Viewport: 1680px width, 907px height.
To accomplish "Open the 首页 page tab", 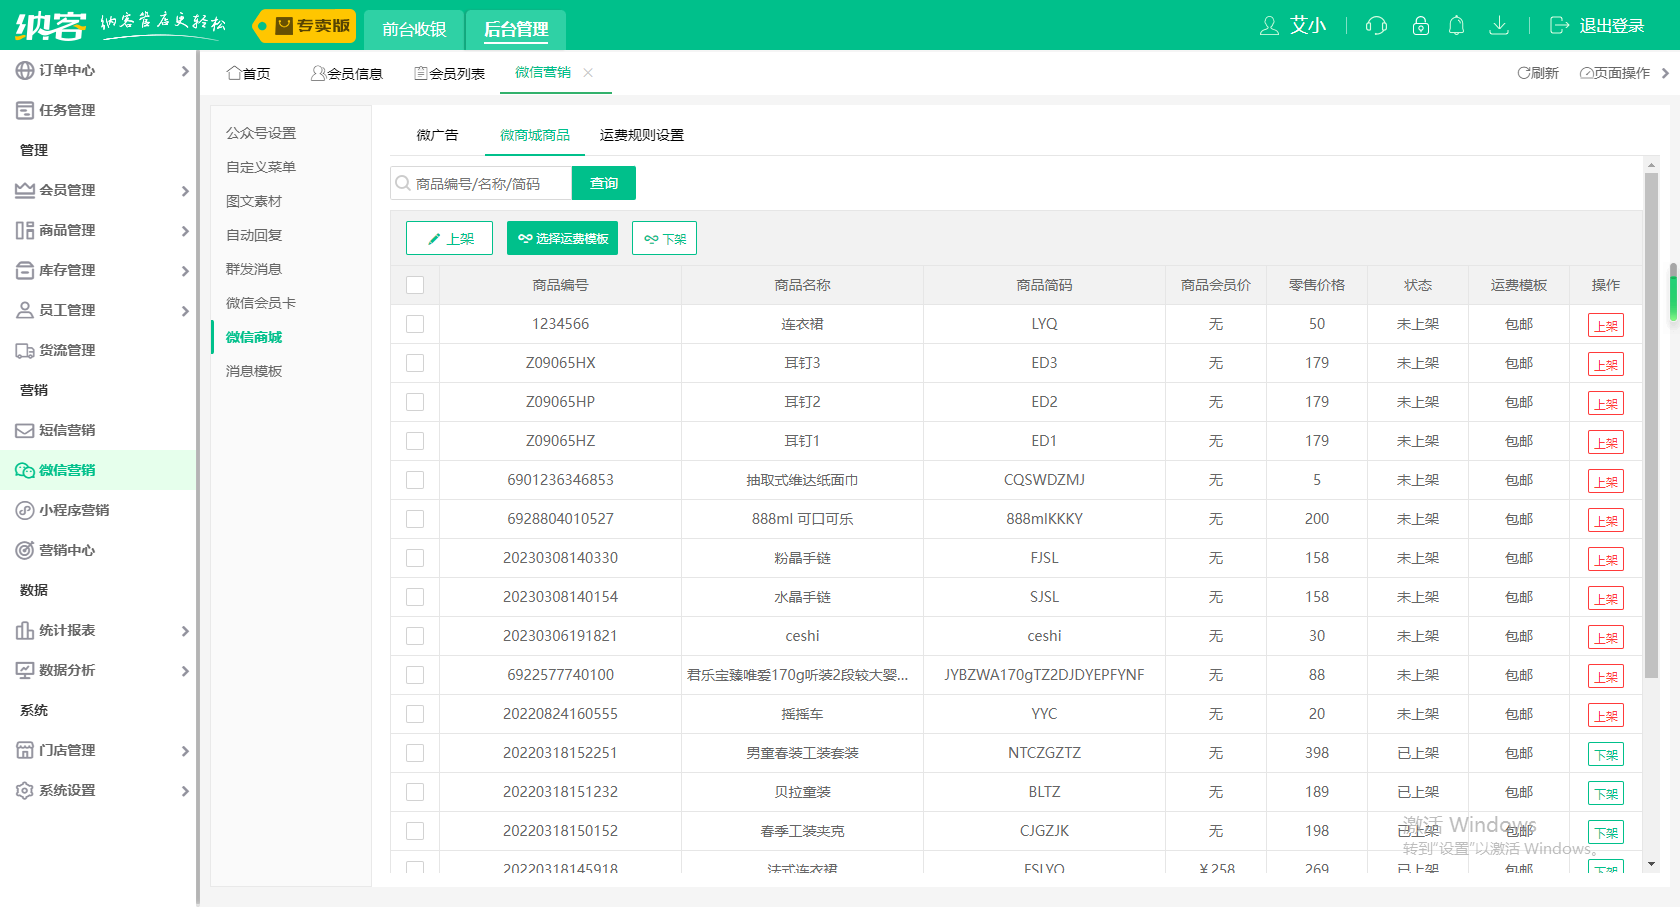I will 249,73.
